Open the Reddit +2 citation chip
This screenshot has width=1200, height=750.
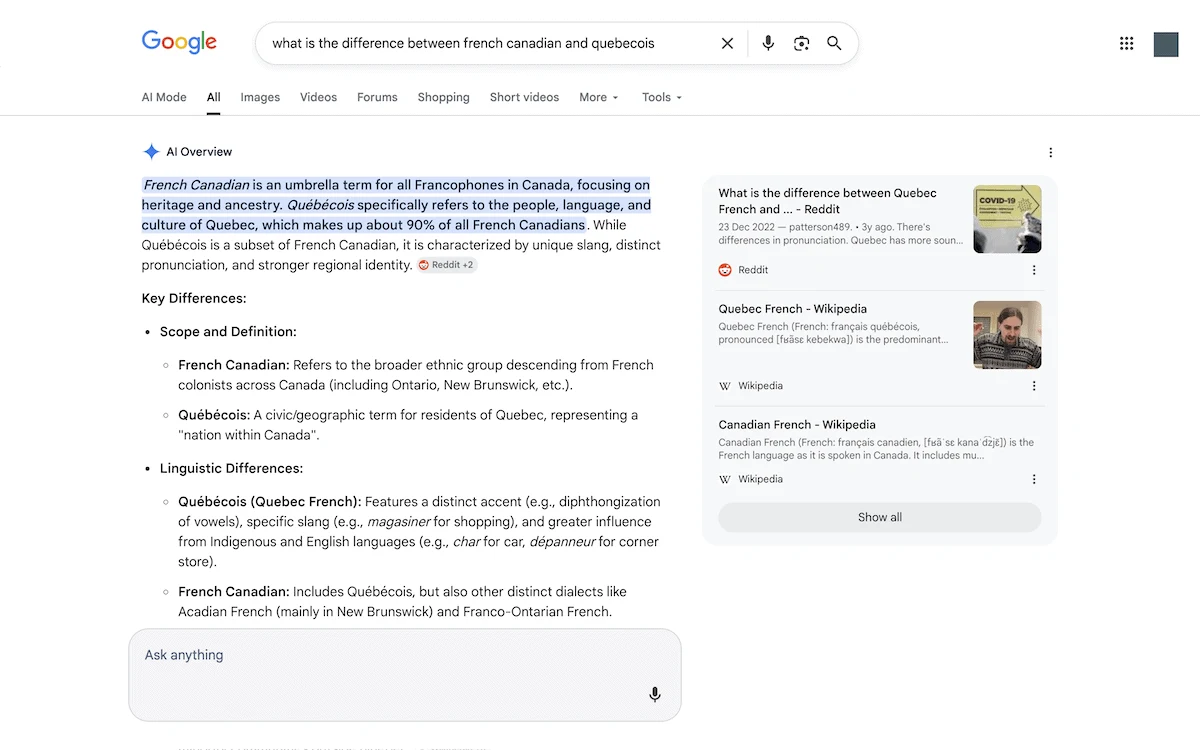(x=447, y=265)
